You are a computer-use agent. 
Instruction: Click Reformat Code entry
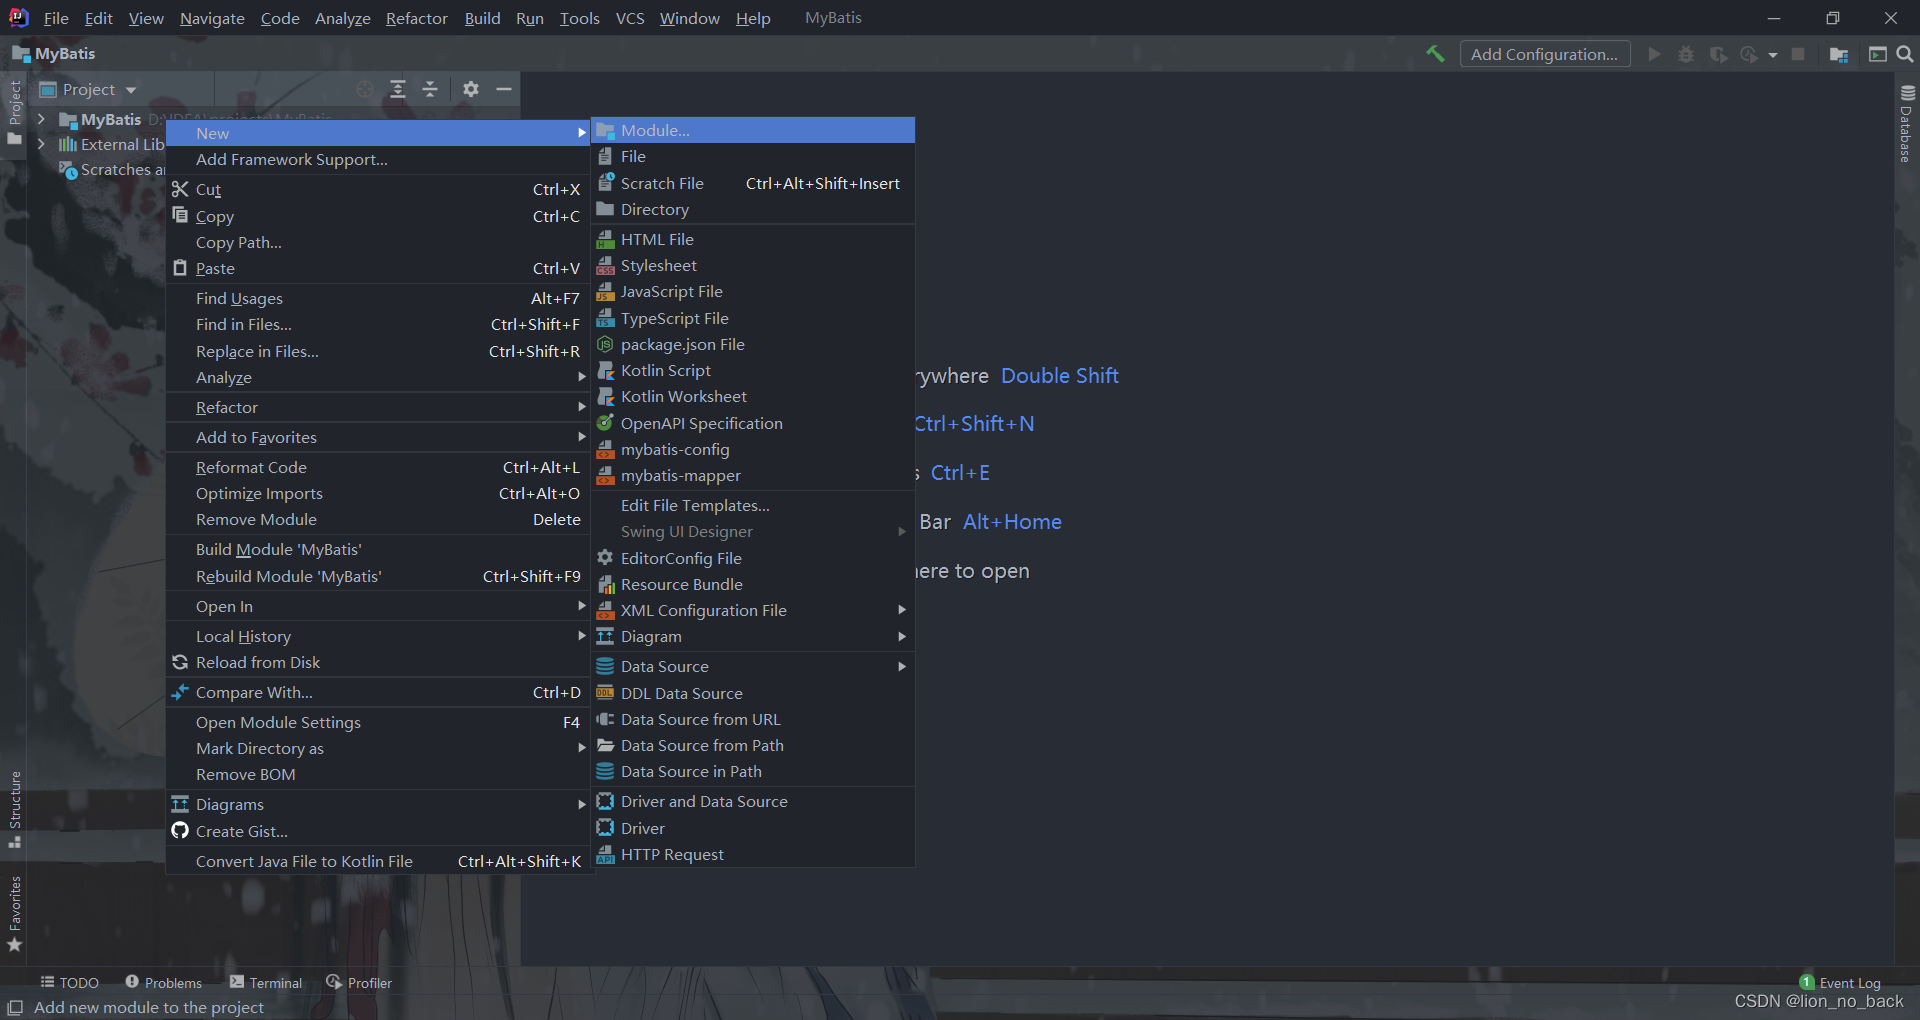(379, 467)
